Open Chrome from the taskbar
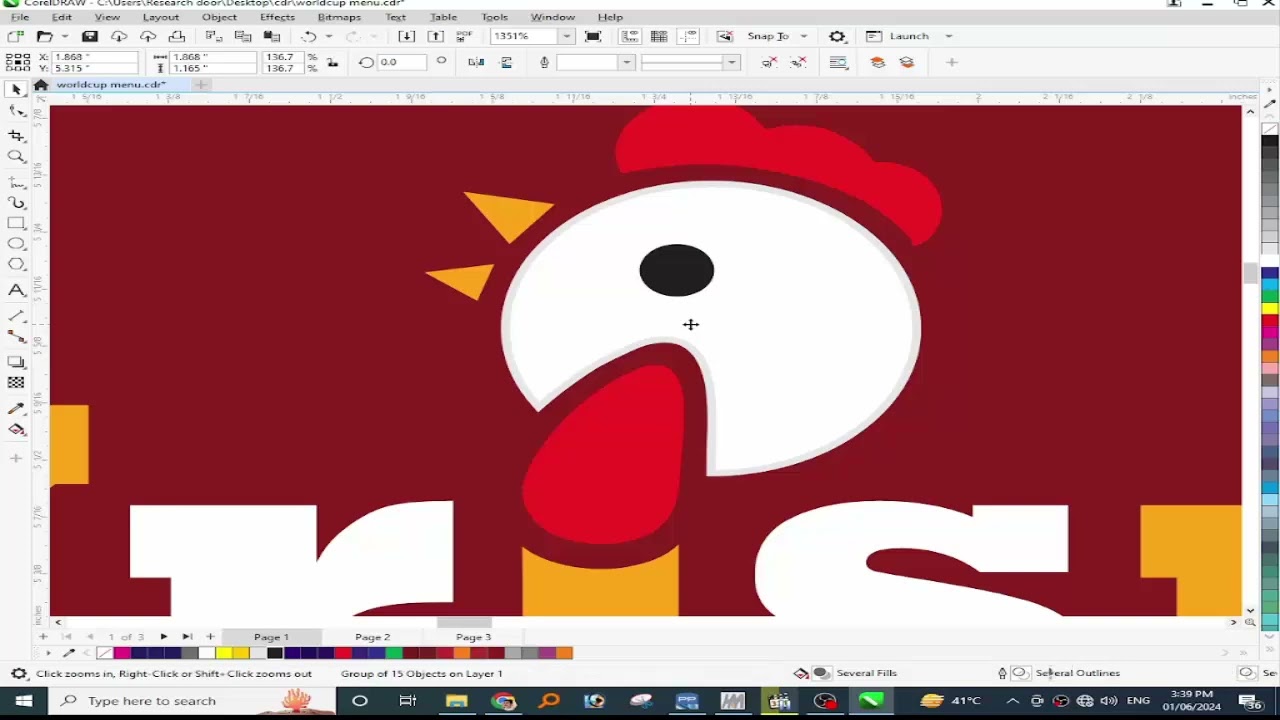 (503, 701)
